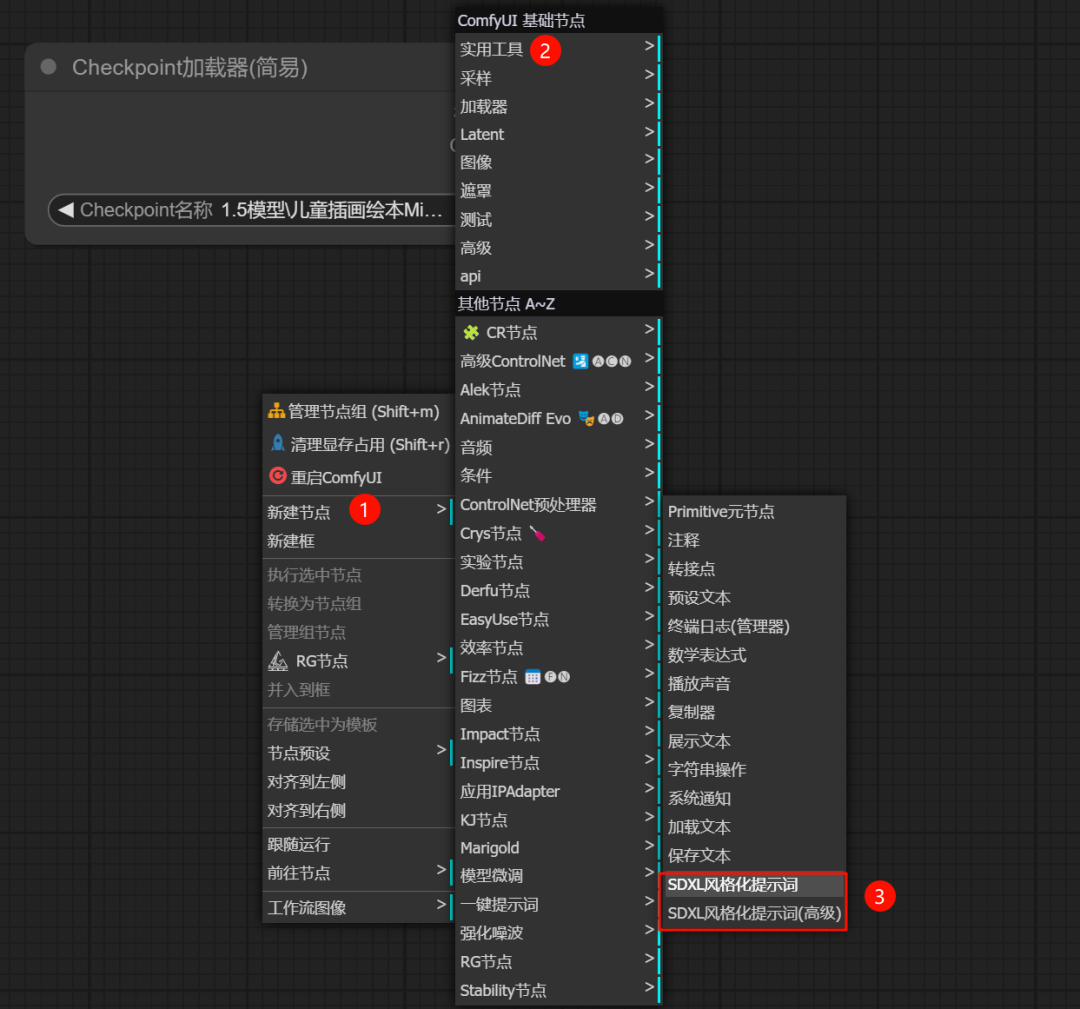Open the Impact节点 submenu

point(558,734)
